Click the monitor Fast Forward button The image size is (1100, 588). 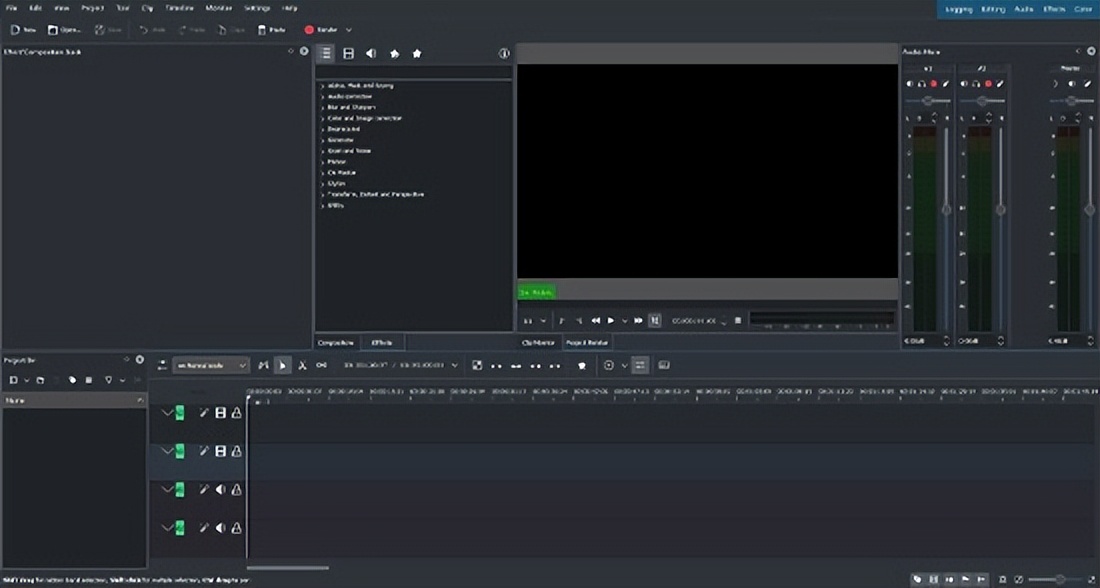tap(638, 321)
